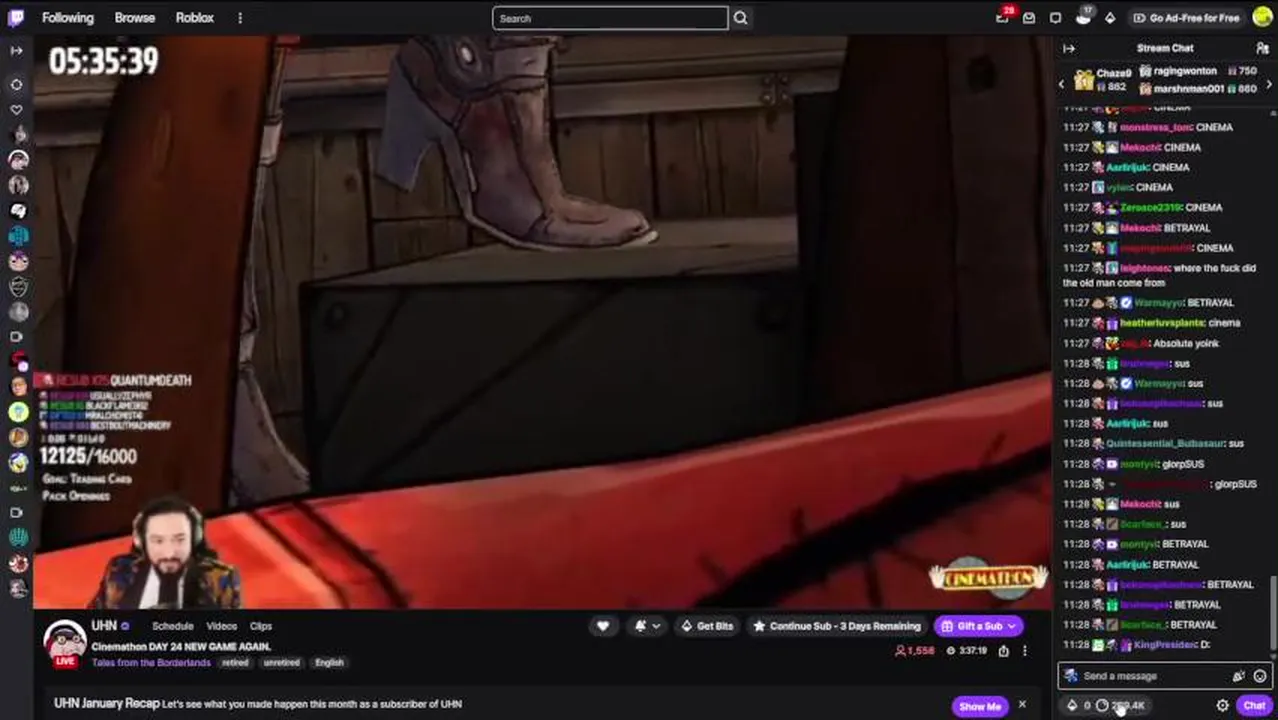The height and width of the screenshot is (720, 1278).
Task: Show previous gift leaderboard entries
Action: (x=1062, y=85)
